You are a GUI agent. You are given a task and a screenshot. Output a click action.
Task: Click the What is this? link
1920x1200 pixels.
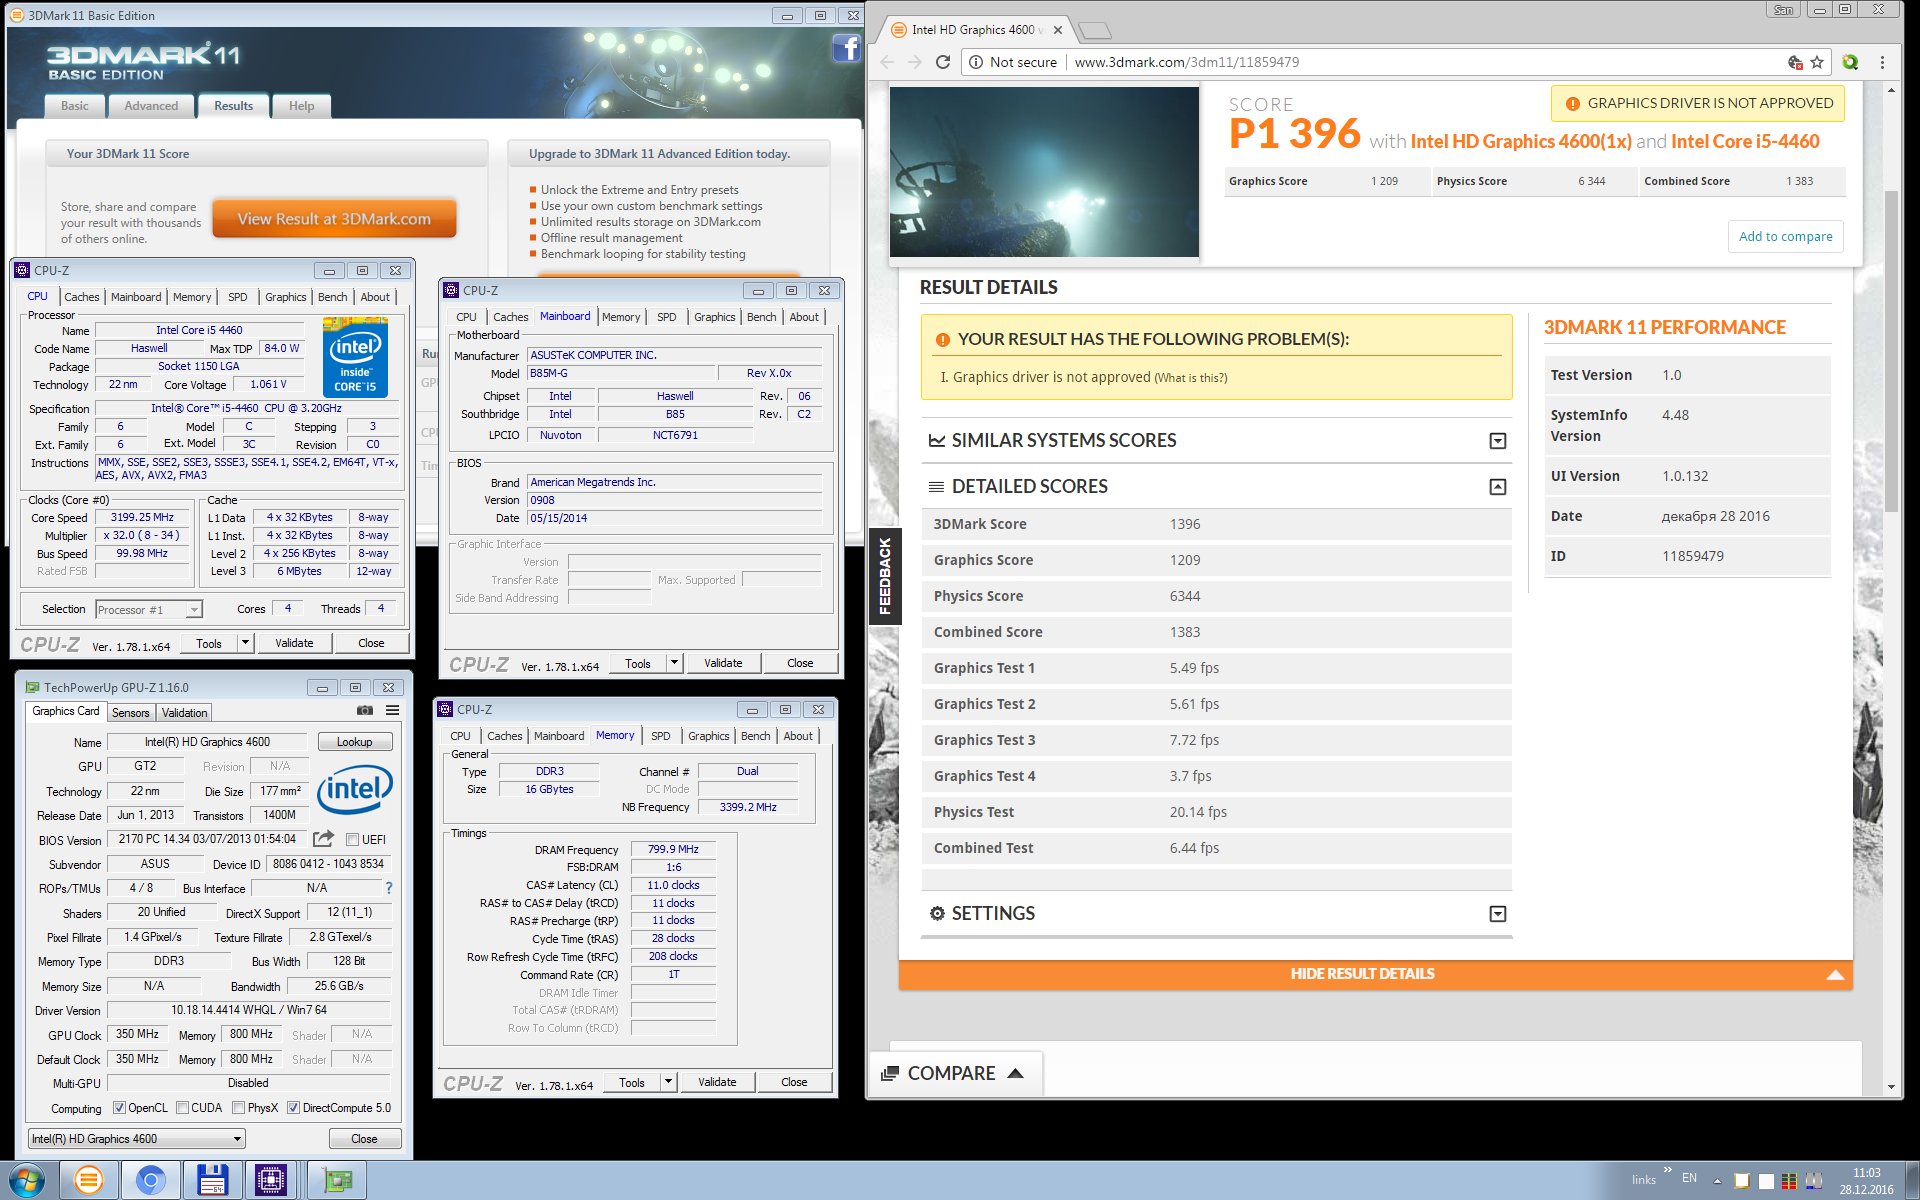click(x=1190, y=378)
